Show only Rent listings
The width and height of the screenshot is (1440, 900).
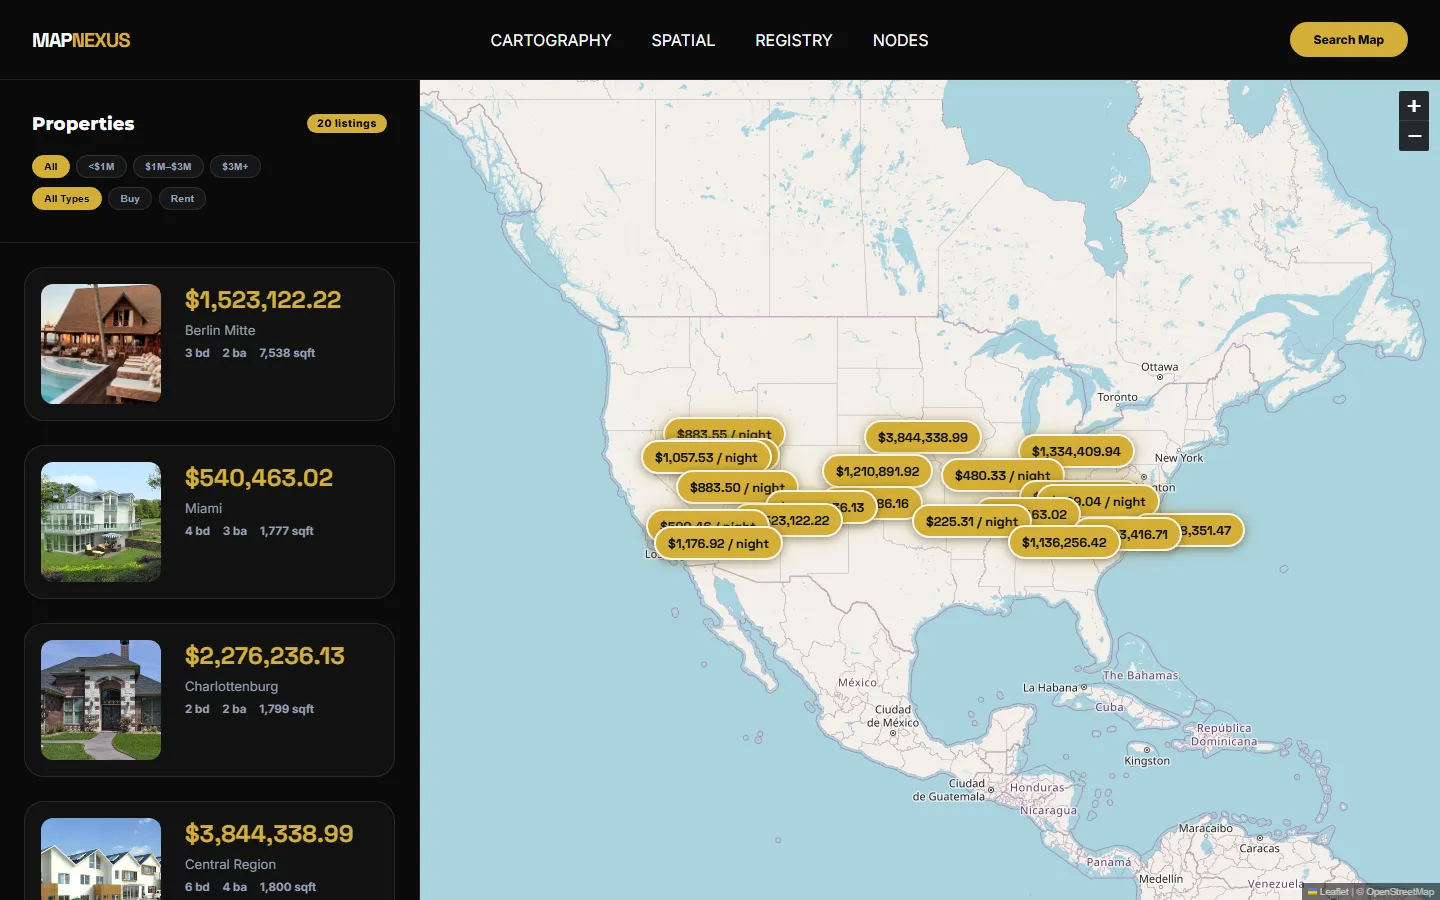182,199
